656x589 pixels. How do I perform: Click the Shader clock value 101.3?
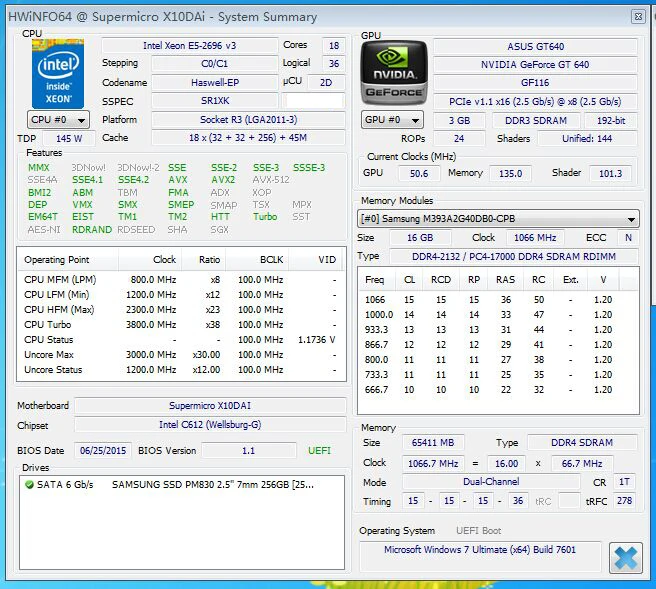610,173
